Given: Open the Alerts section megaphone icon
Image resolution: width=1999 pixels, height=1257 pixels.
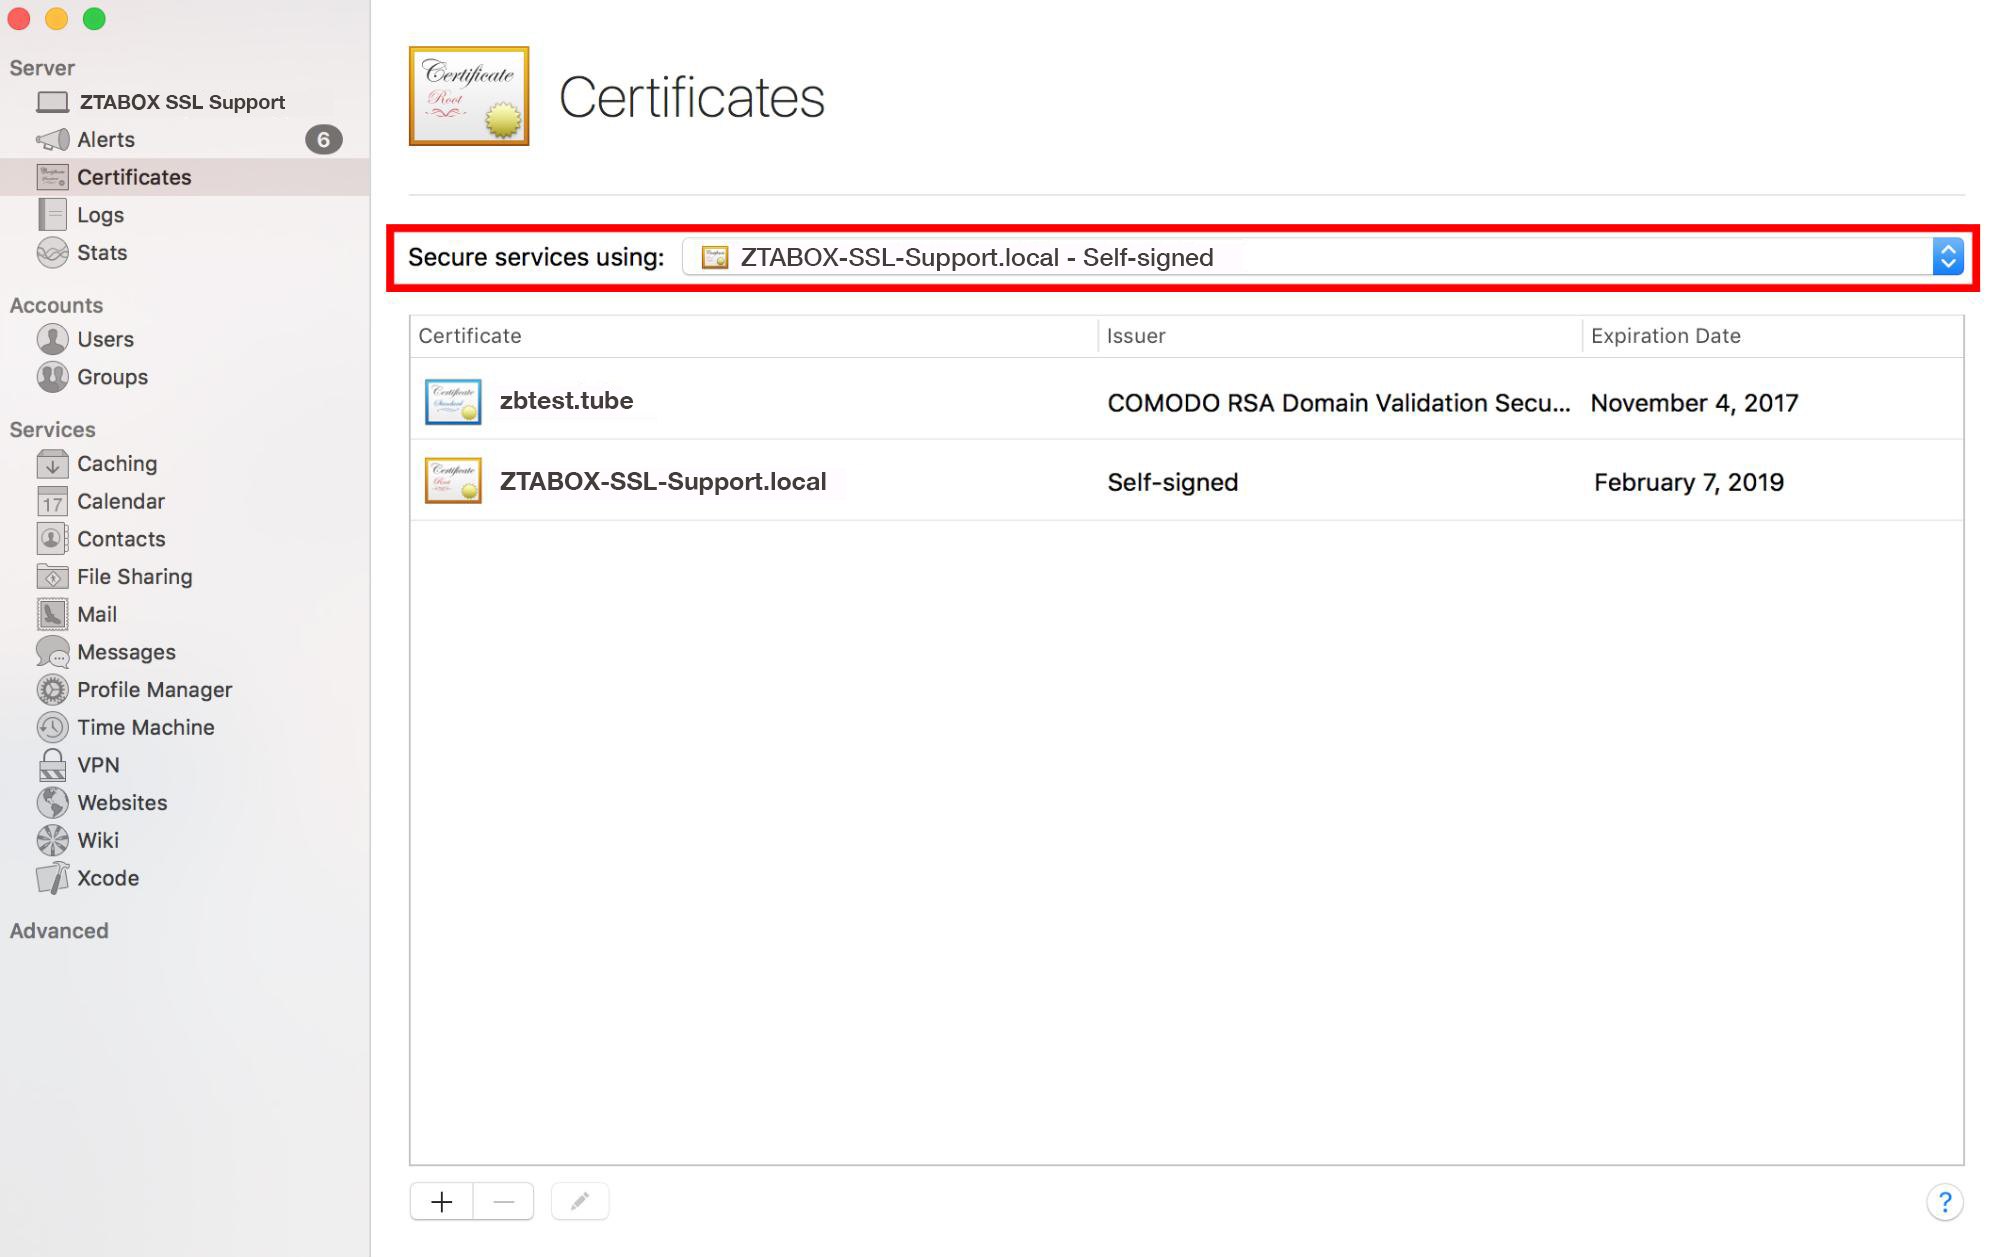Looking at the screenshot, I should pyautogui.click(x=52, y=140).
